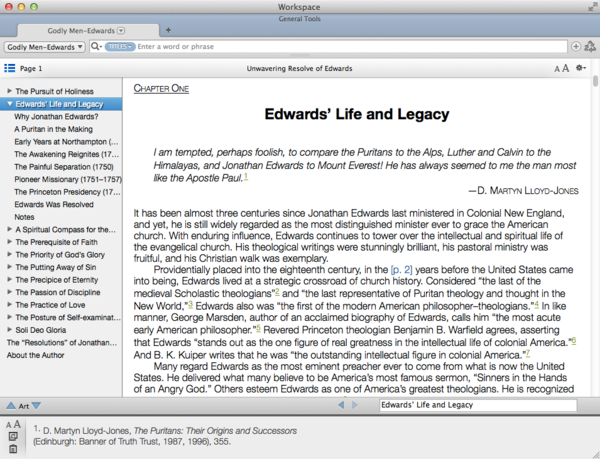The image size is (600, 459).
Task: Expand The Precipice of Eternity section
Action: [10, 279]
